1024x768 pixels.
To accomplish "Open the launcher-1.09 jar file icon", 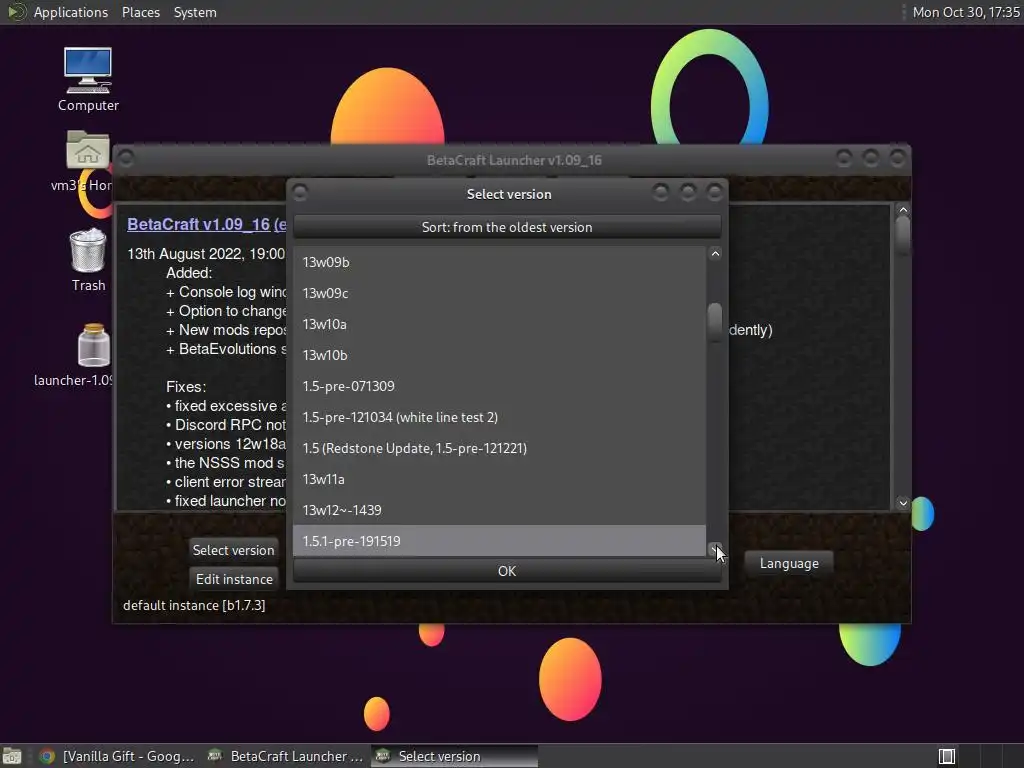I will [x=93, y=345].
